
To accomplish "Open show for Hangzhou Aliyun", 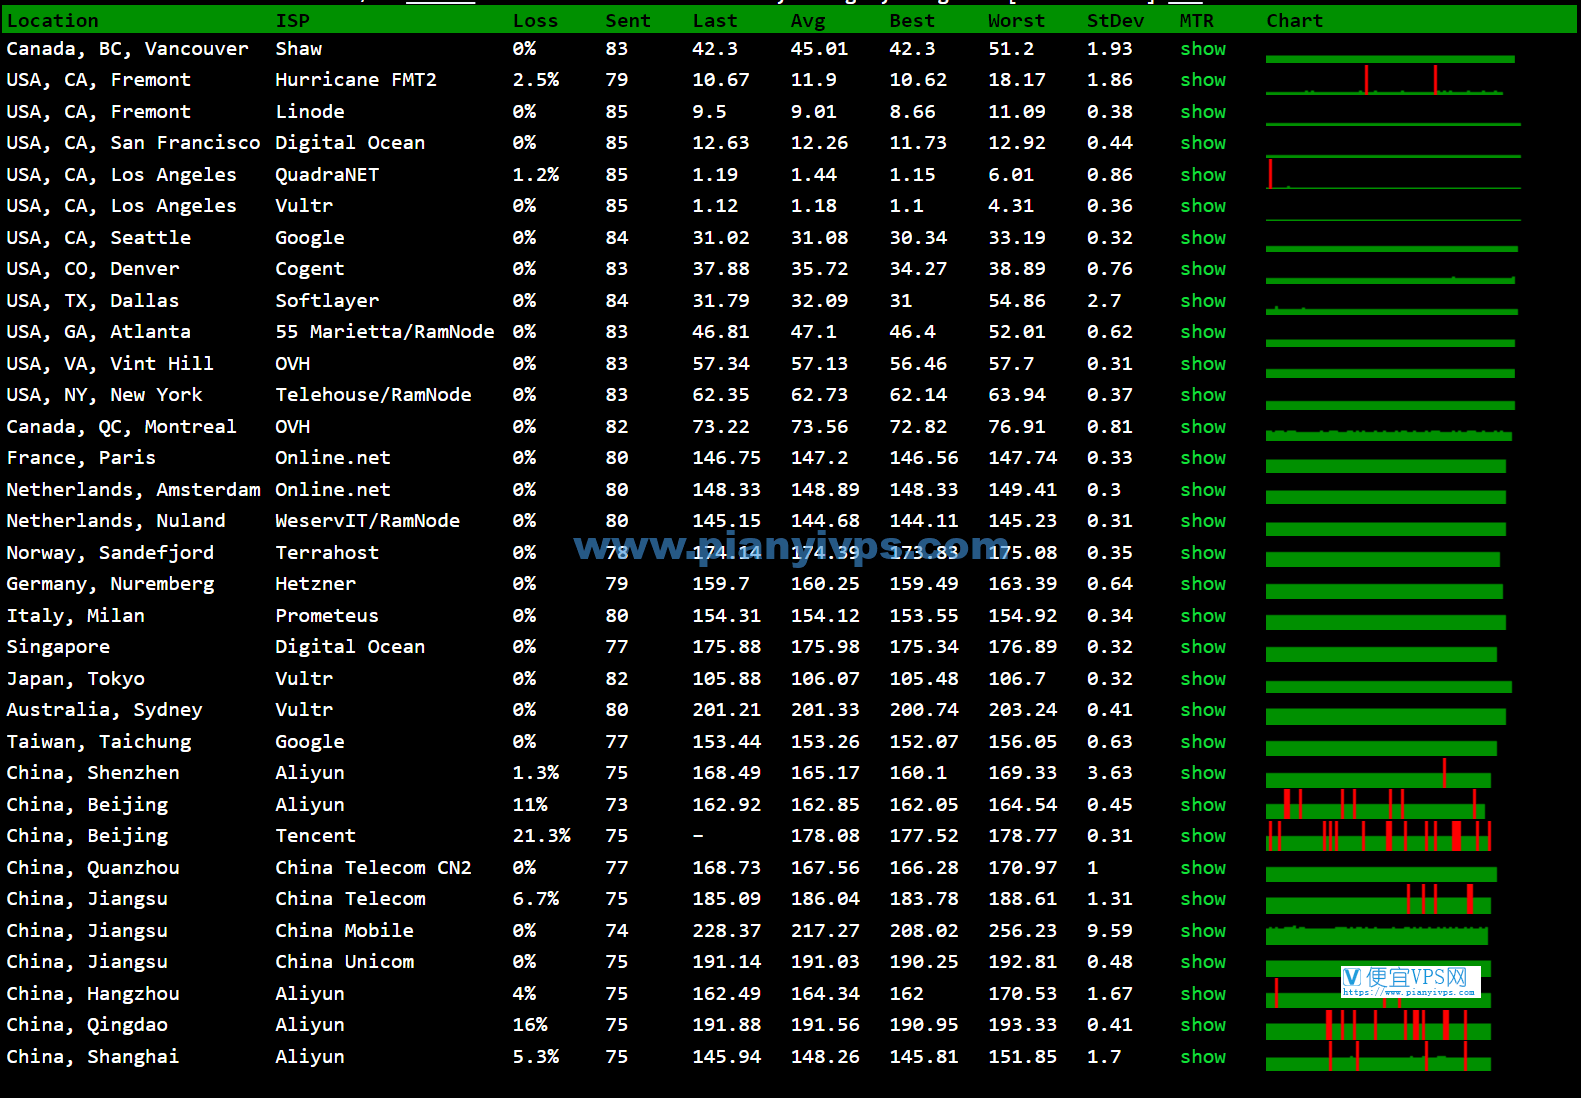I will [x=1203, y=994].
